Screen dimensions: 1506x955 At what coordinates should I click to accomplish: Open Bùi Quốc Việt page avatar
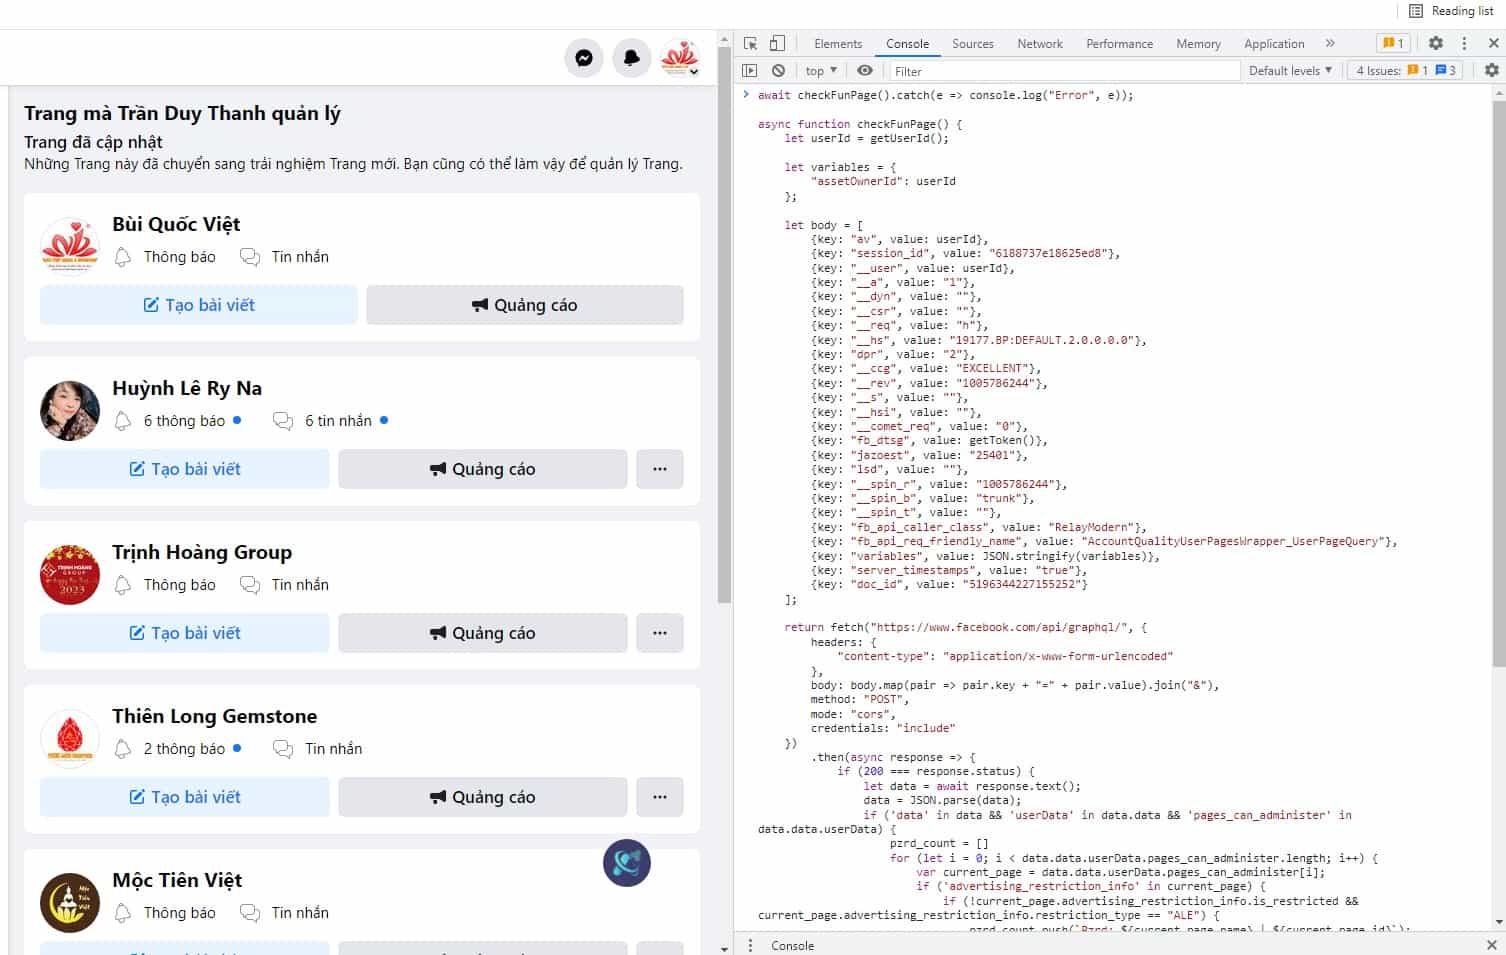pyautogui.click(x=70, y=247)
